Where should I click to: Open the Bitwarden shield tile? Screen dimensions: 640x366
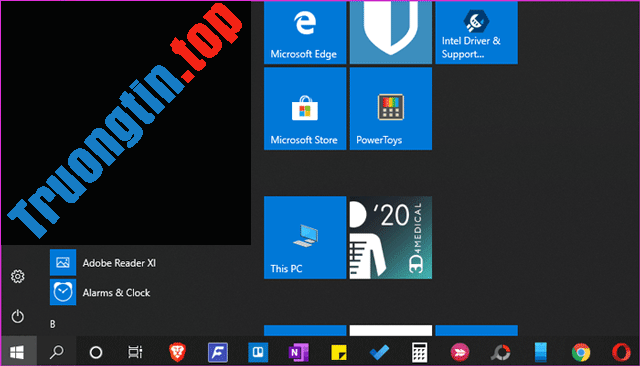(x=391, y=32)
